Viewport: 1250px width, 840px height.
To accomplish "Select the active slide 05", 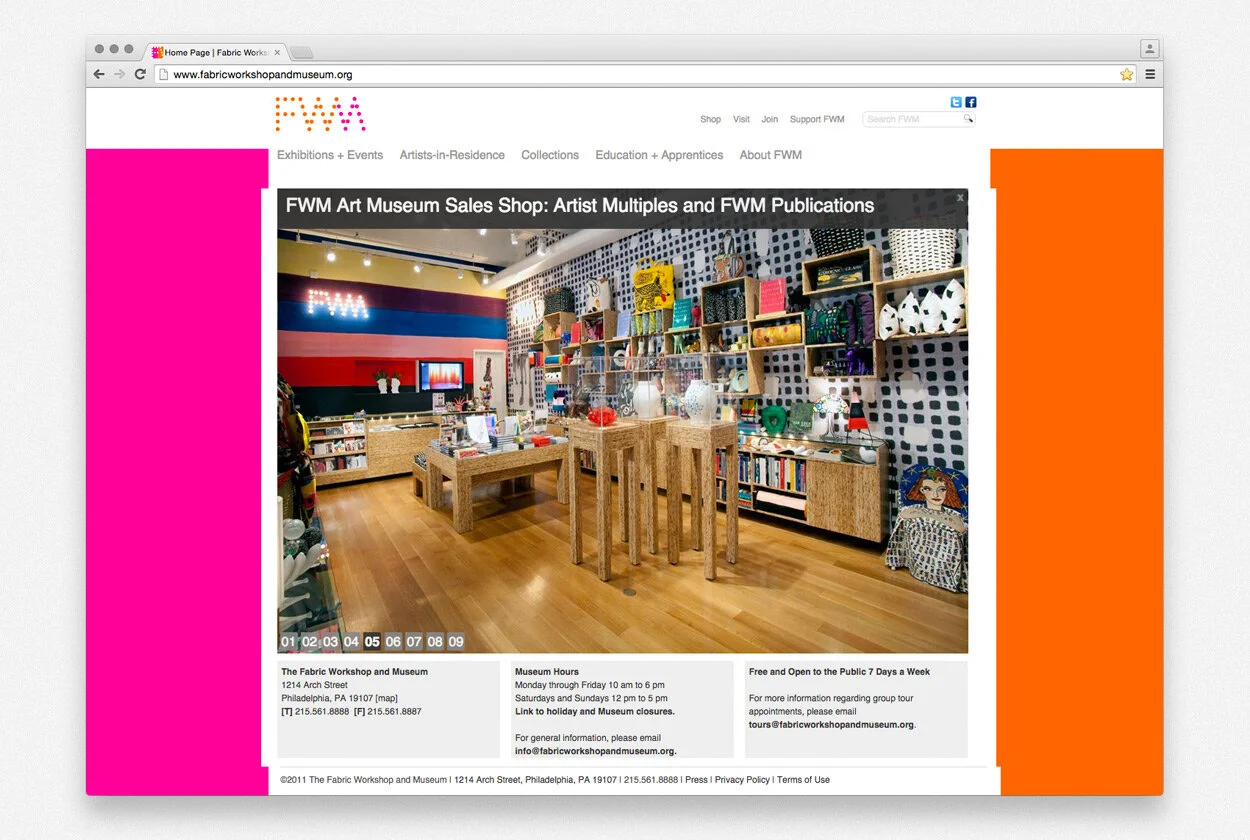I will 372,642.
